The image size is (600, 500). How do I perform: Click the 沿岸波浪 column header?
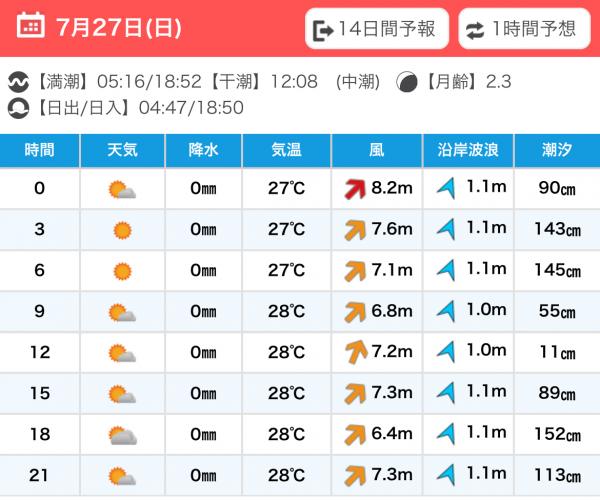click(468, 150)
